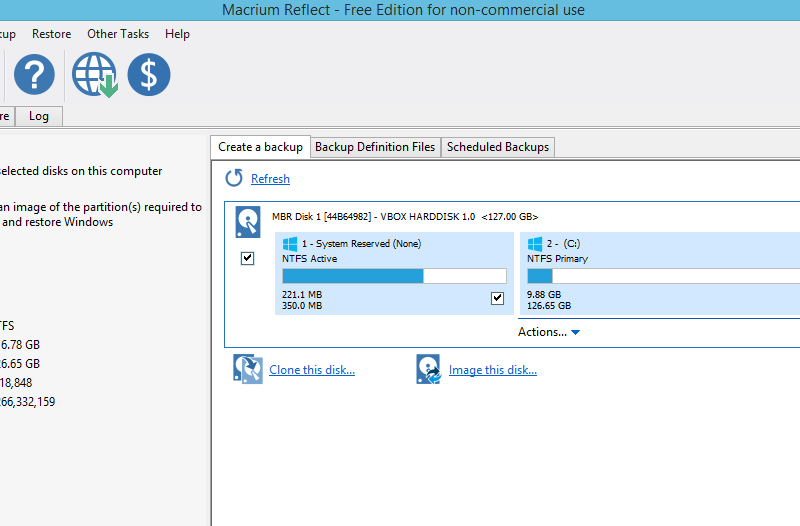Click the 350.0 MB size value

point(302,306)
